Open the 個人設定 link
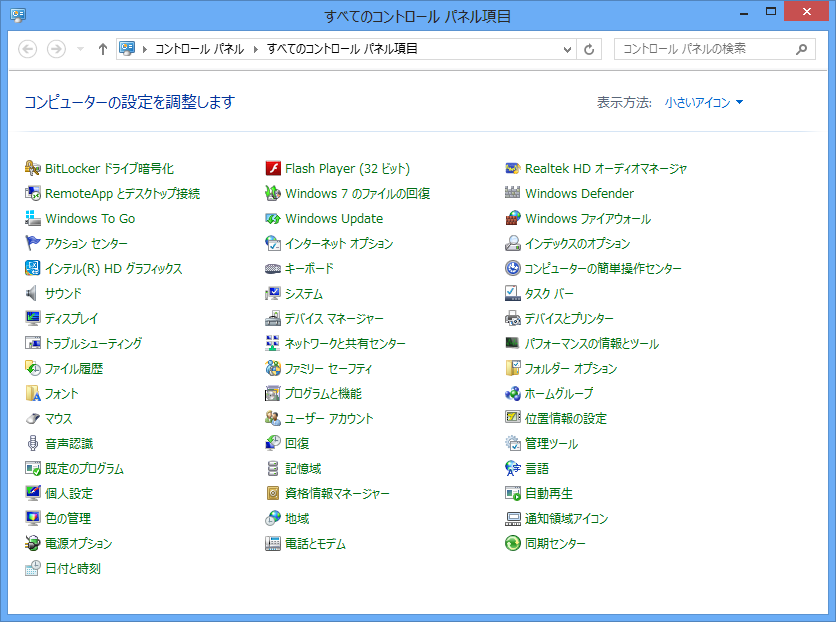The width and height of the screenshot is (836, 622). click(x=69, y=494)
